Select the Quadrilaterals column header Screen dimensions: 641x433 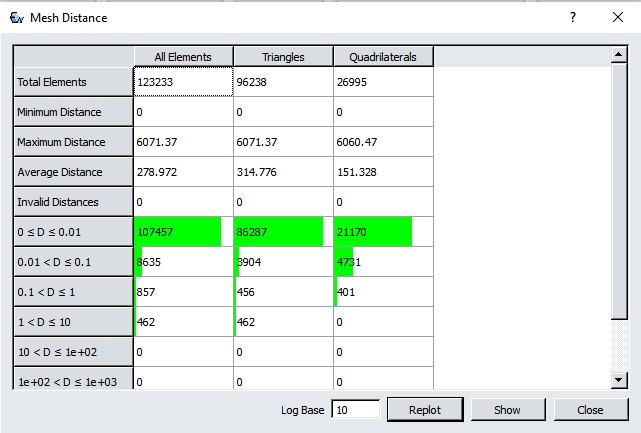pyautogui.click(x=383, y=57)
